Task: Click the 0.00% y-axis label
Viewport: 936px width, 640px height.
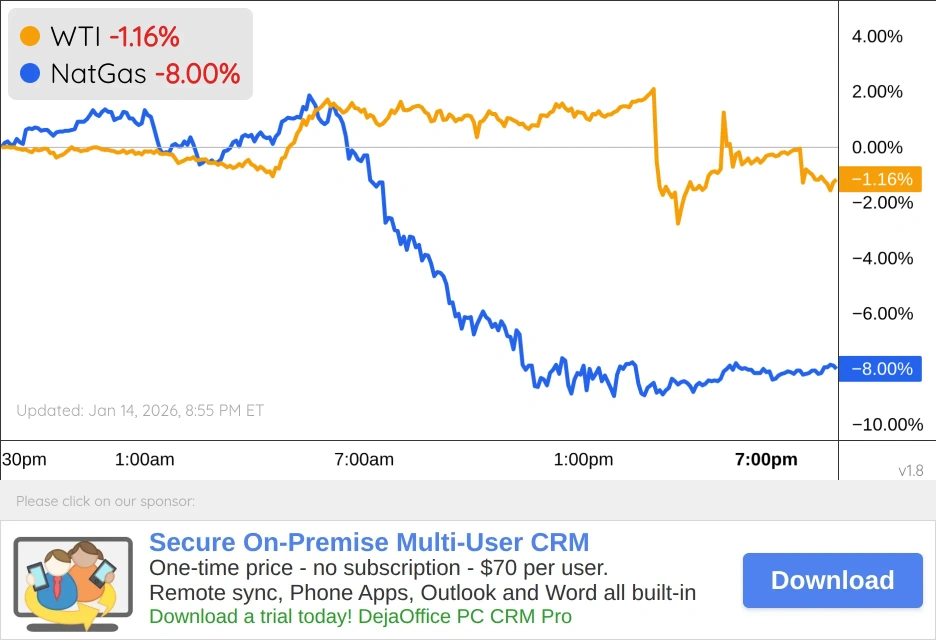Action: [877, 148]
